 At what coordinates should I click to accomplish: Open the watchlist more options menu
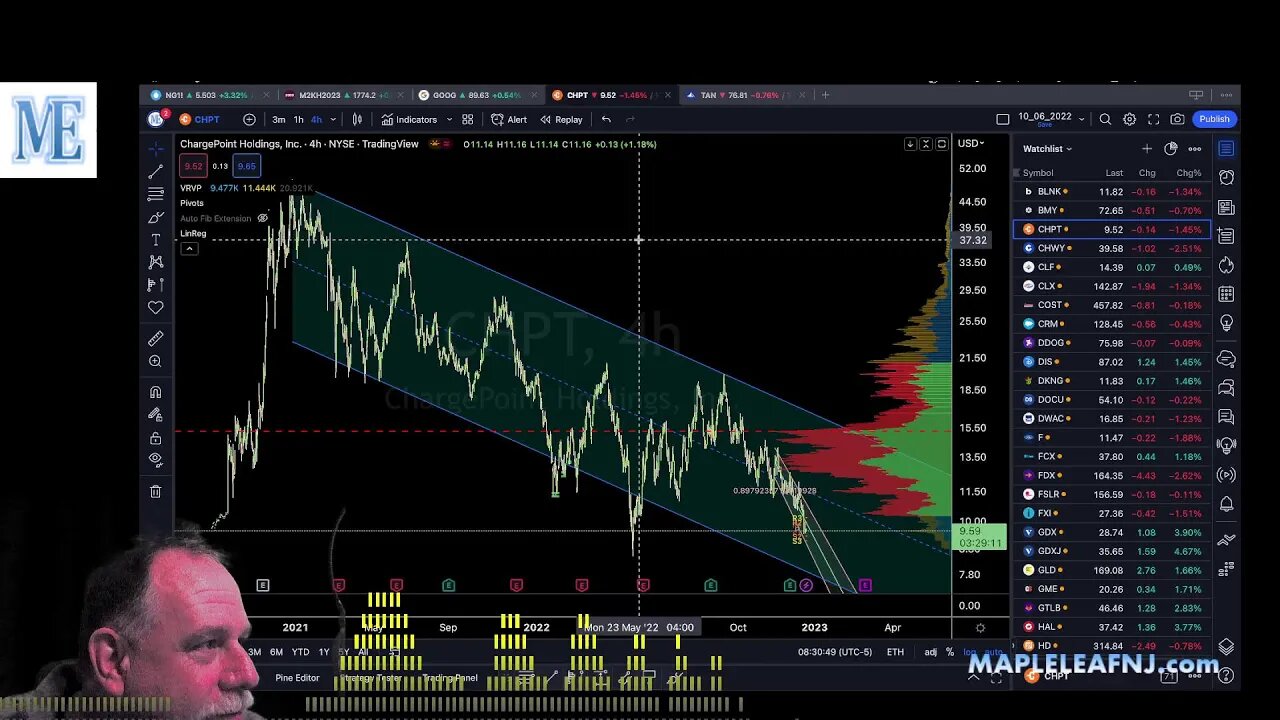(1195, 149)
